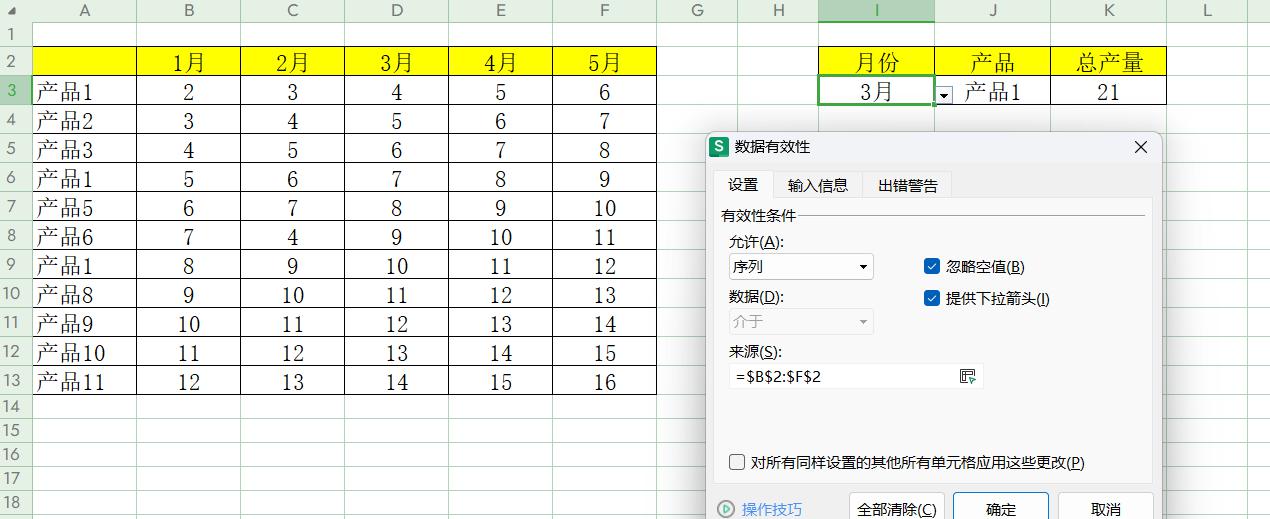Select the 产品10 cell
Viewport: 1270px width, 519px height.
pyautogui.click(x=85, y=353)
